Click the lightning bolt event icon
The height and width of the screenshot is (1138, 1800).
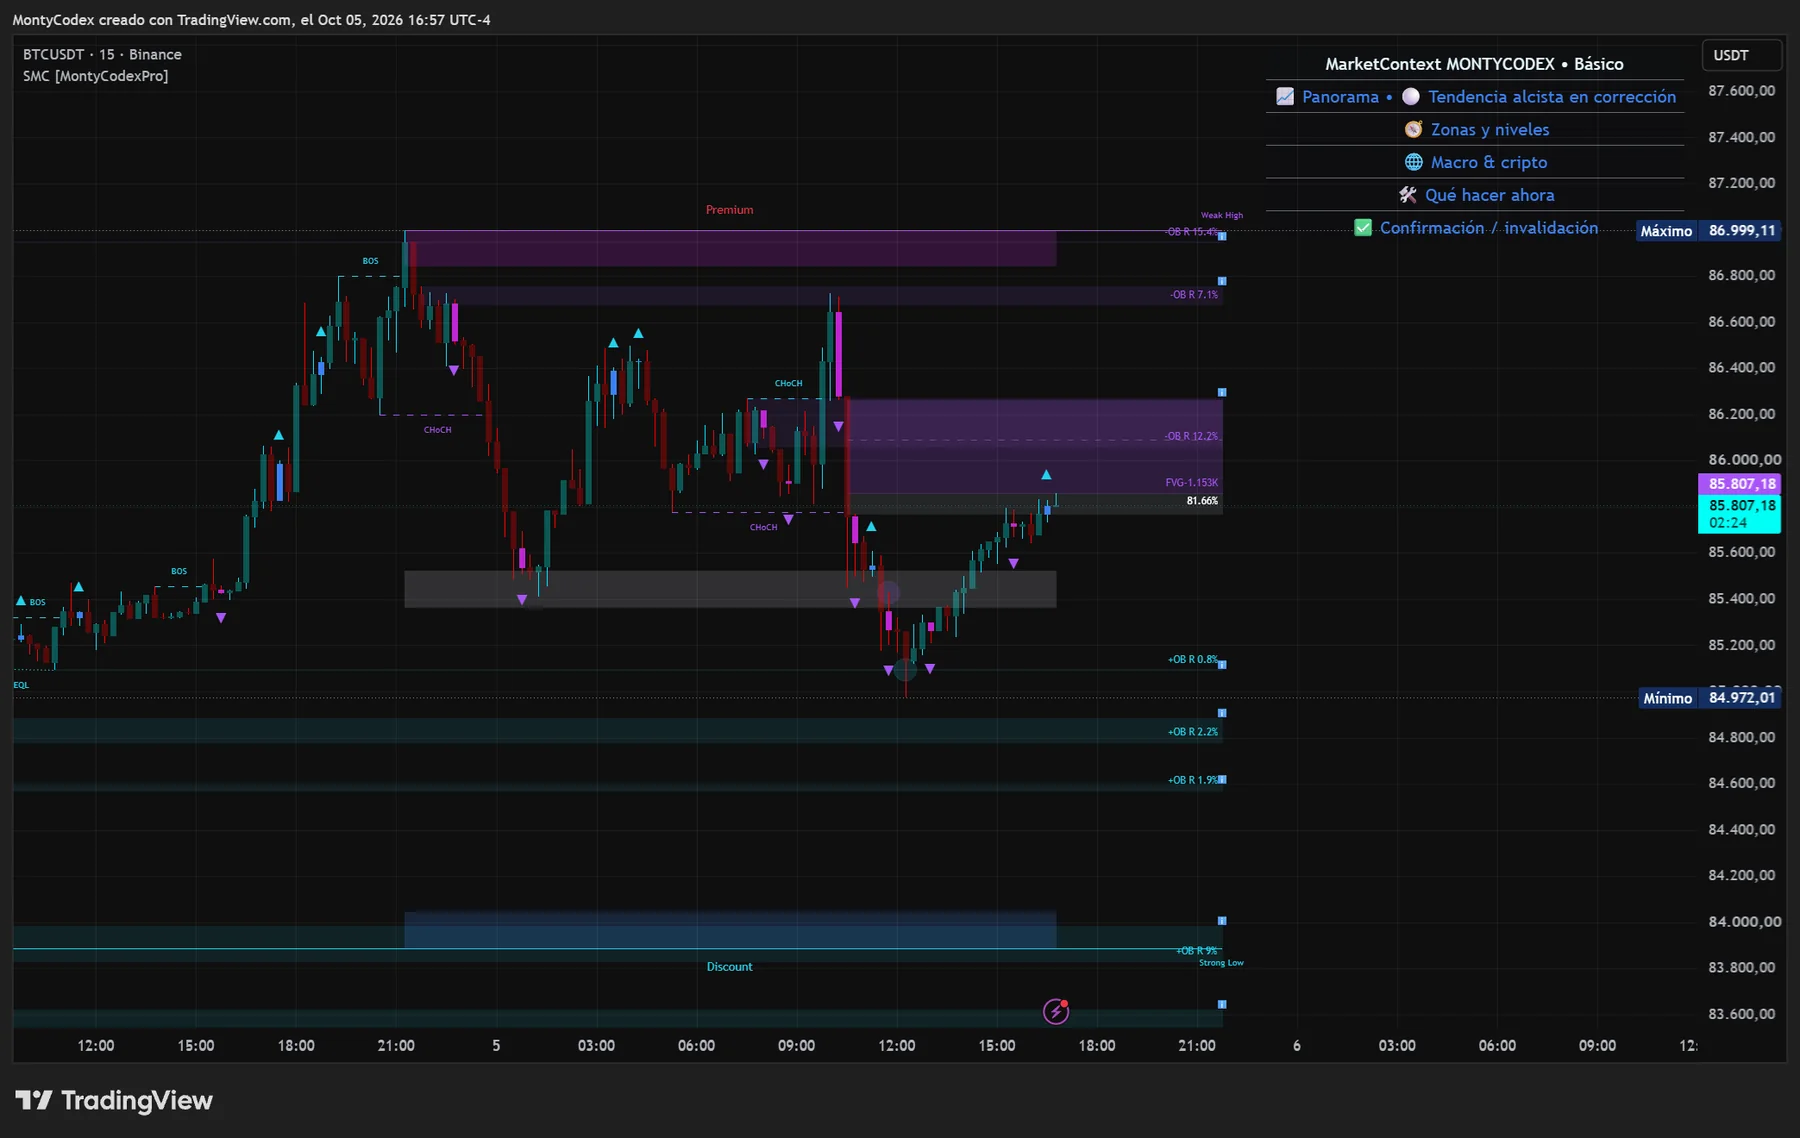point(1056,1012)
